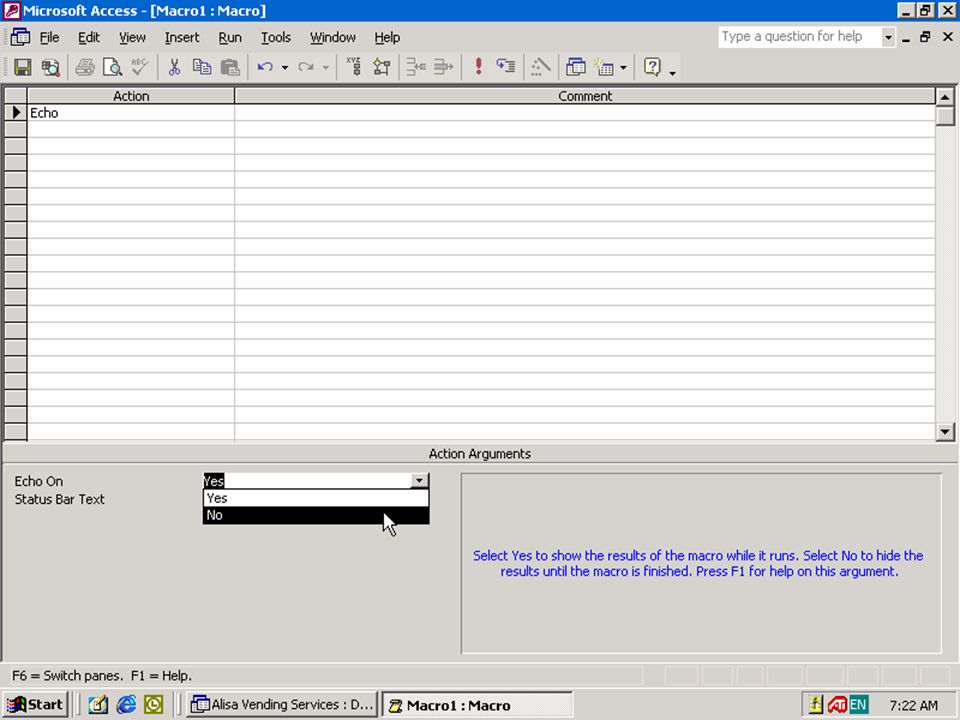The height and width of the screenshot is (720, 960).
Task: Choose No in Echo On list
Action: point(316,515)
